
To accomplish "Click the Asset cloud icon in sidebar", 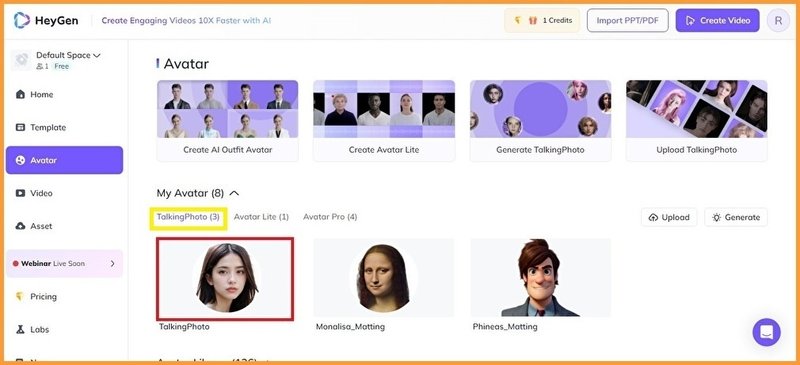I will (20, 226).
